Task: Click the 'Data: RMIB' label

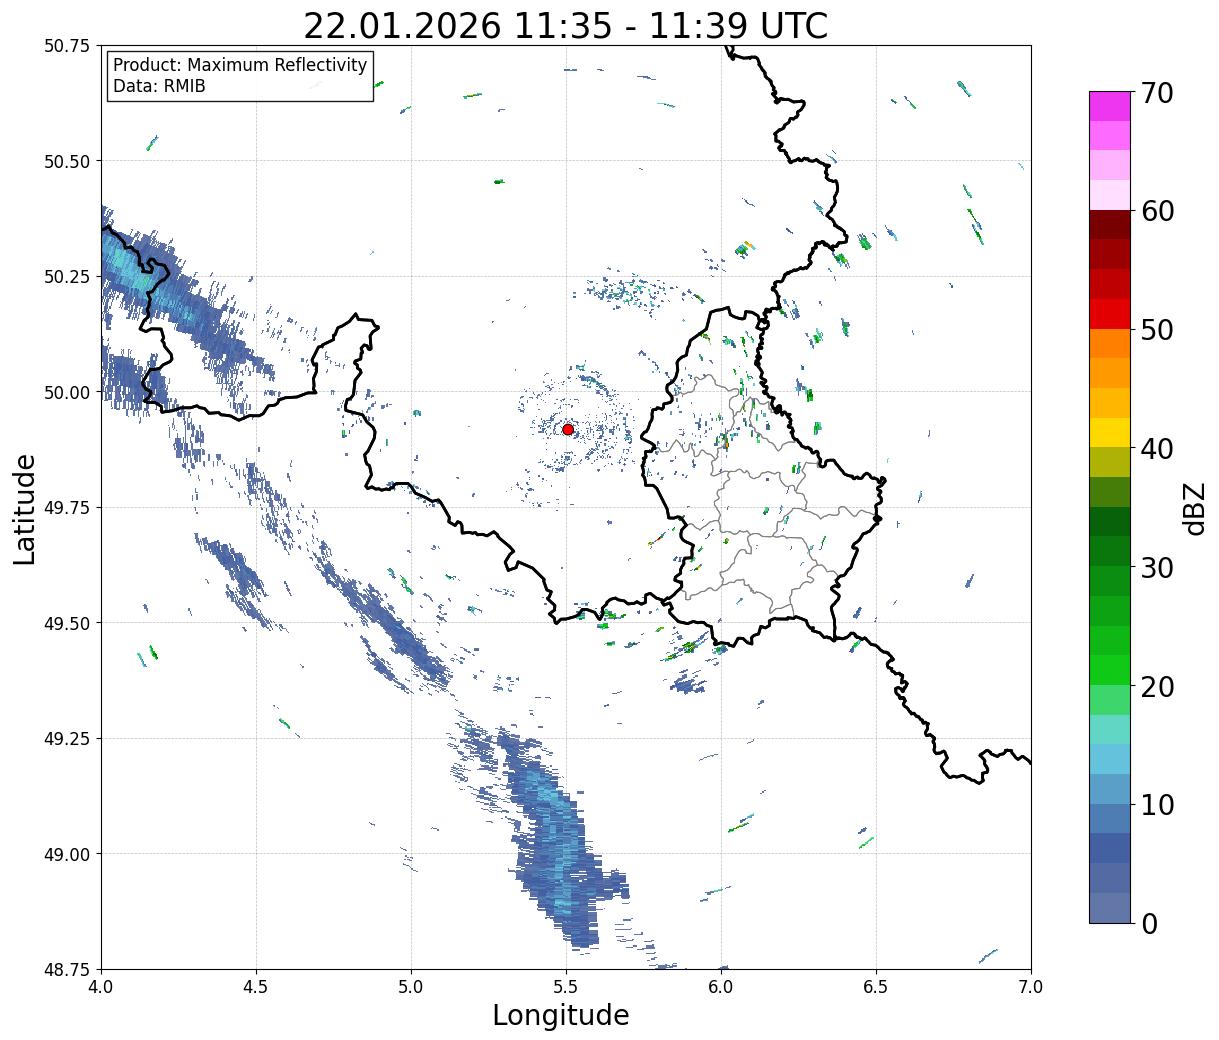Action: tap(159, 86)
